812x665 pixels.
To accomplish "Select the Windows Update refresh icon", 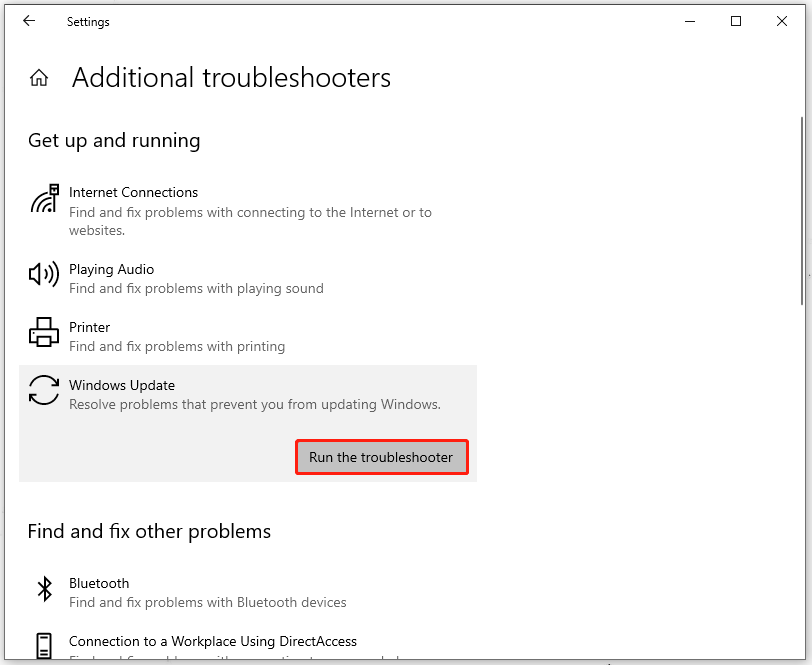I will 44,390.
